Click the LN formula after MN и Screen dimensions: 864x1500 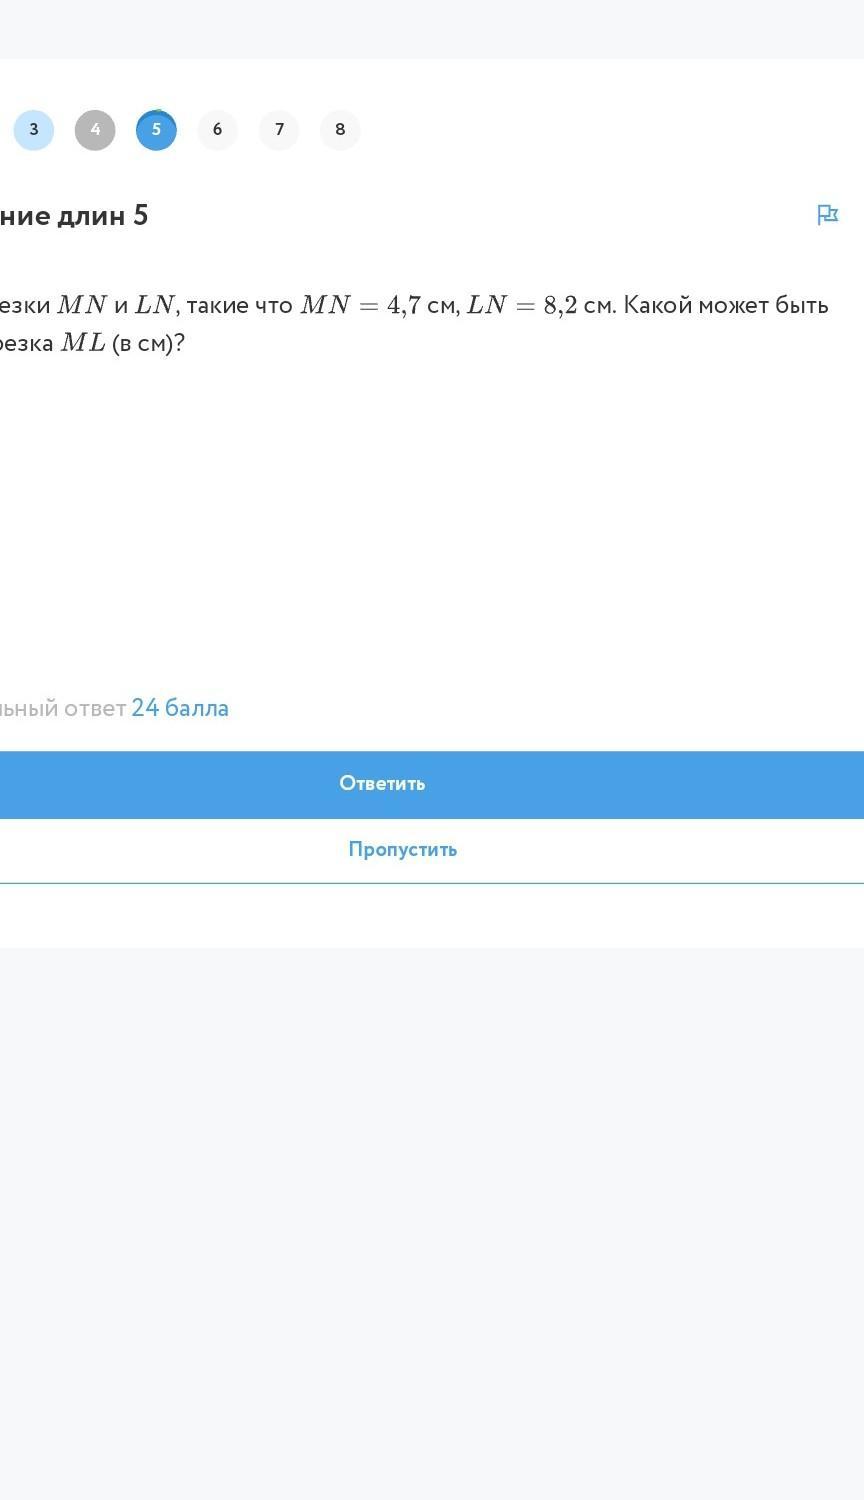[x=155, y=305]
